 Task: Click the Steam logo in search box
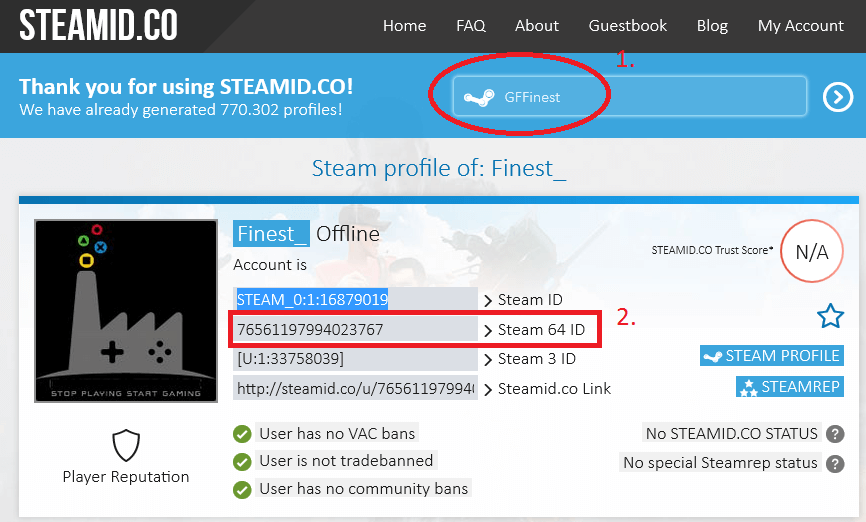click(479, 97)
